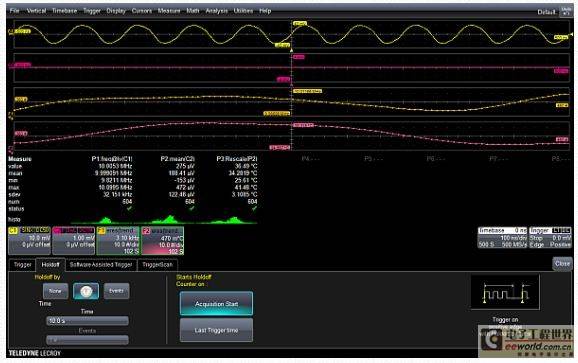Switch to the TriggerScan tab
The image size is (578, 363).
[157, 265]
